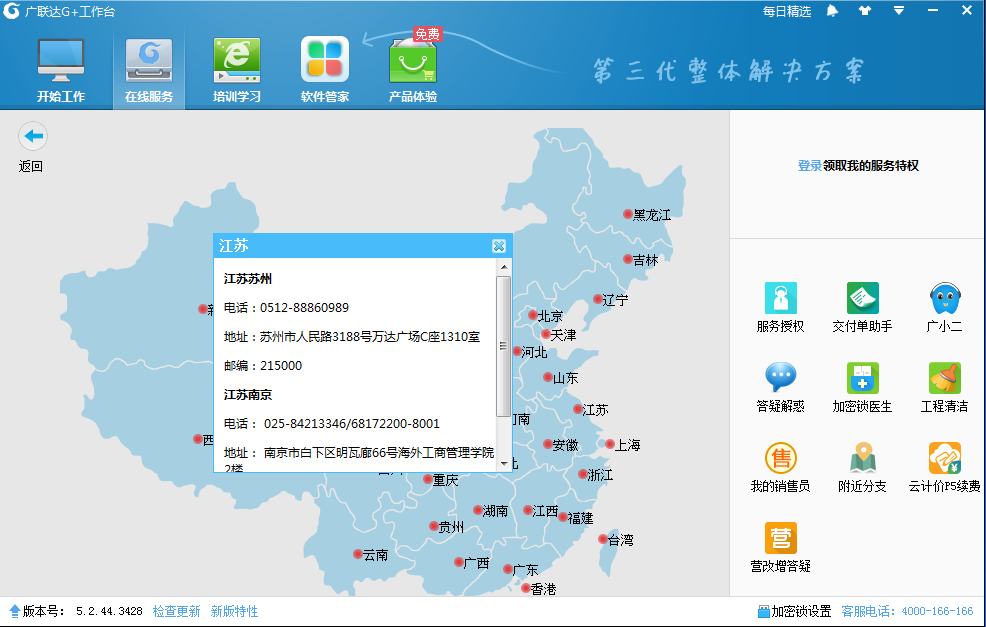Close the 江苏 info popup

(499, 246)
